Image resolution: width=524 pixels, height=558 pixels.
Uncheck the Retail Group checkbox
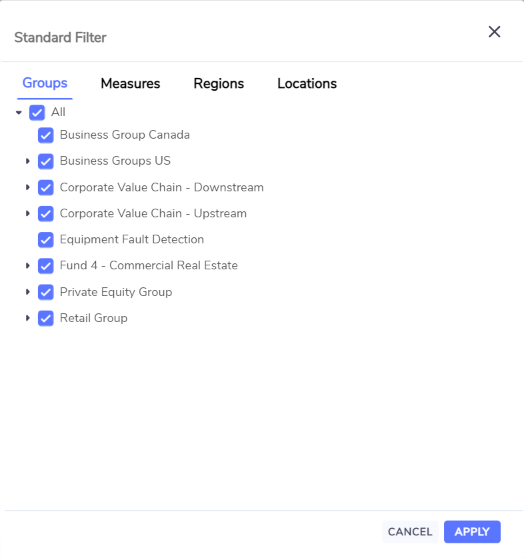click(x=46, y=318)
